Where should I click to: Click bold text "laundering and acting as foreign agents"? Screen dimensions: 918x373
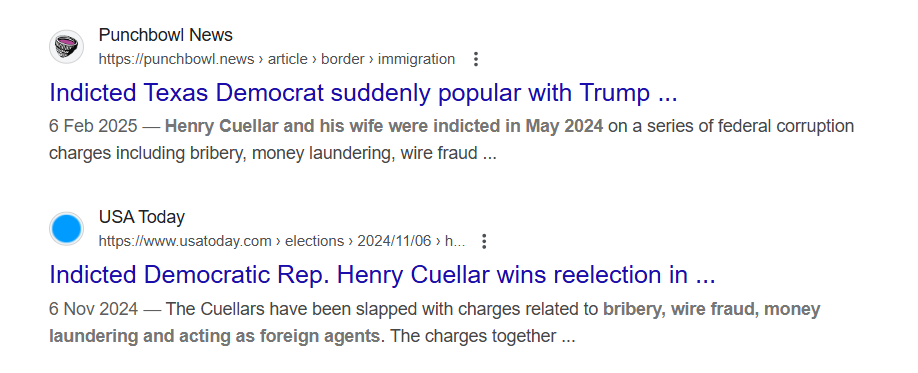pyautogui.click(x=214, y=336)
